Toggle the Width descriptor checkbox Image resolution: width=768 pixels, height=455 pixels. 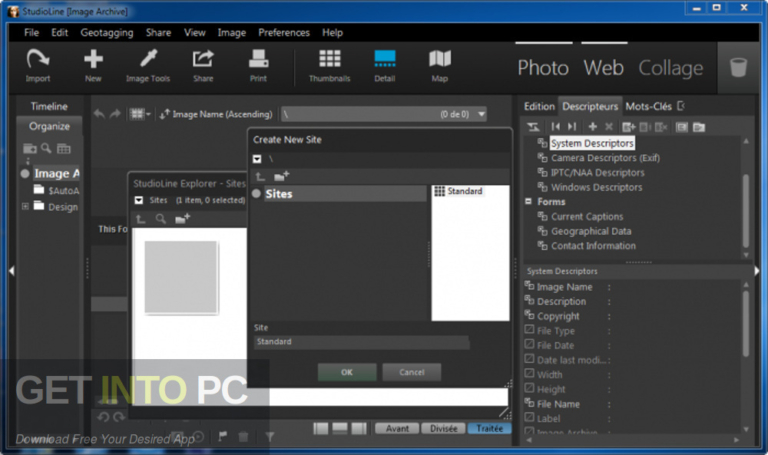coord(529,373)
